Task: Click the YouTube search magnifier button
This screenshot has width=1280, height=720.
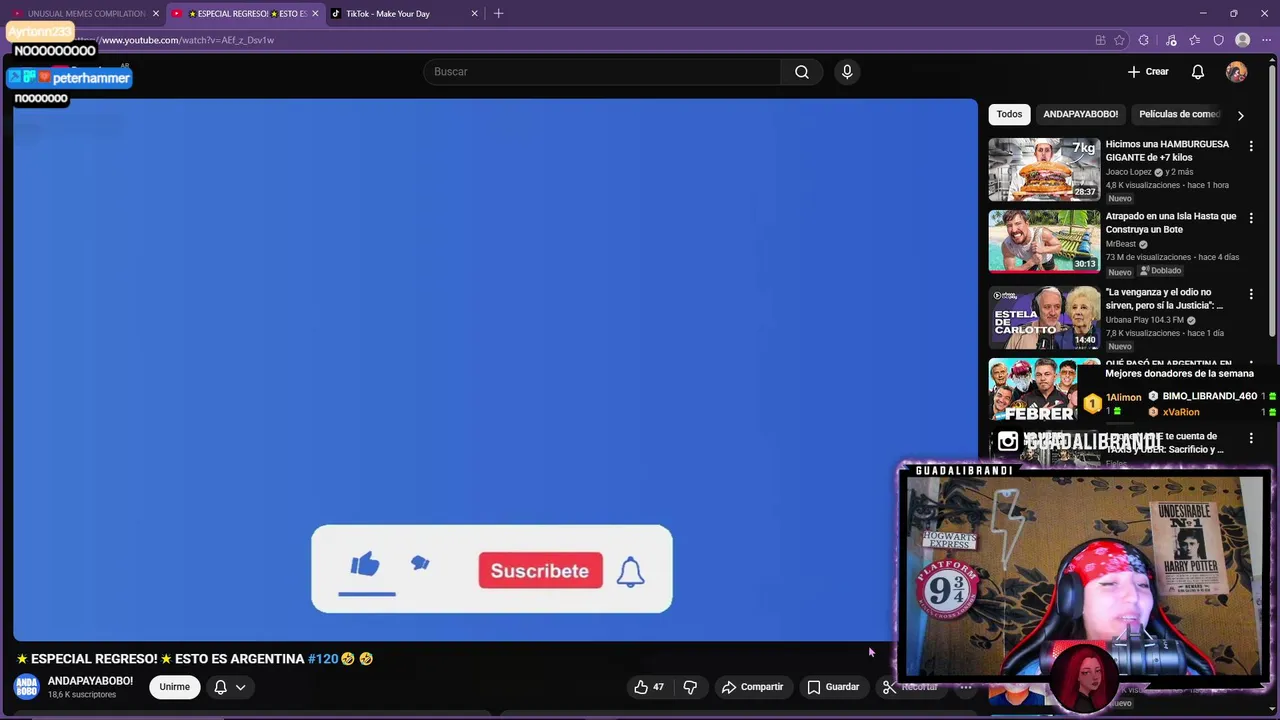Action: (801, 72)
